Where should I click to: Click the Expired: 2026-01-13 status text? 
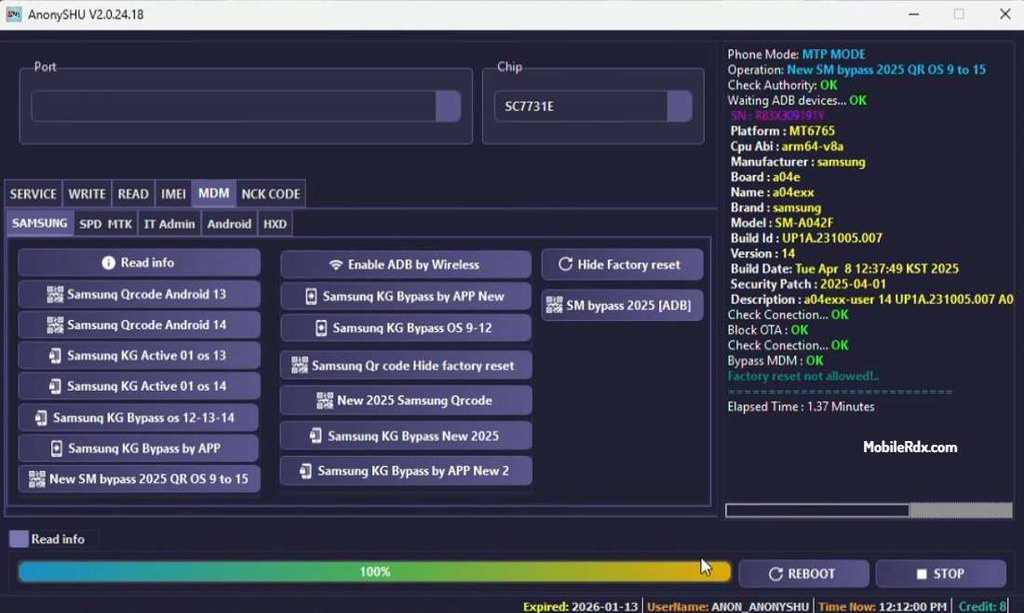[x=580, y=606]
